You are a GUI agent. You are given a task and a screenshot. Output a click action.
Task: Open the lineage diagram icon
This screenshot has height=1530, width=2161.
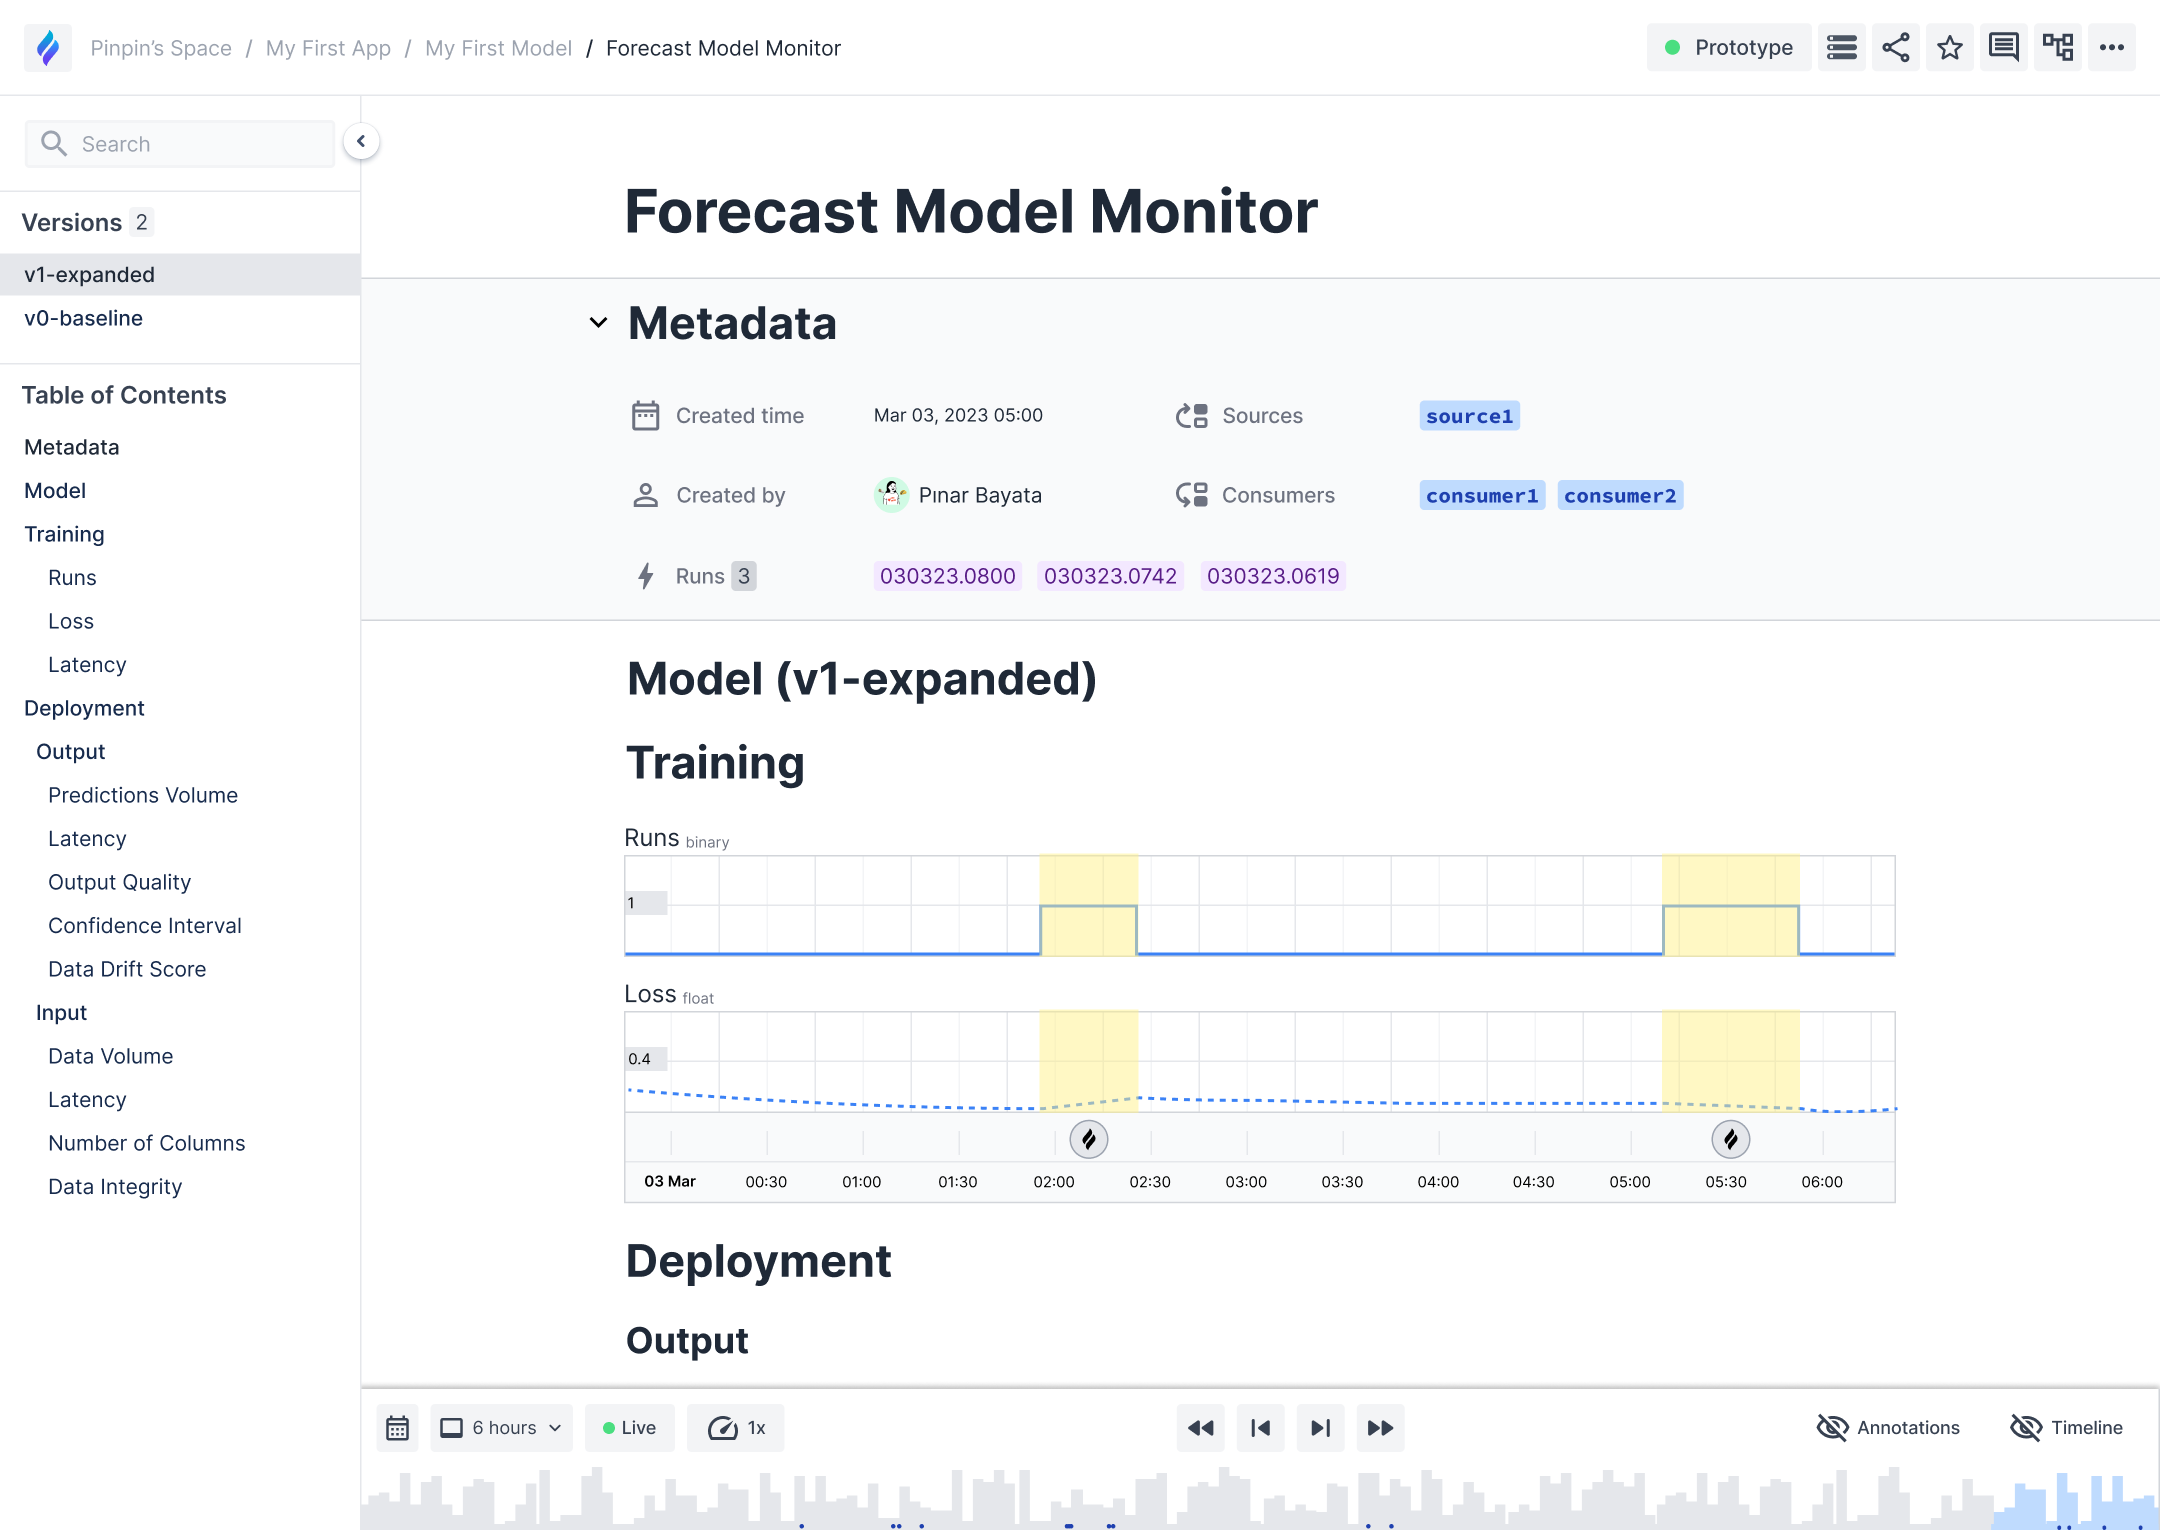coord(2057,48)
